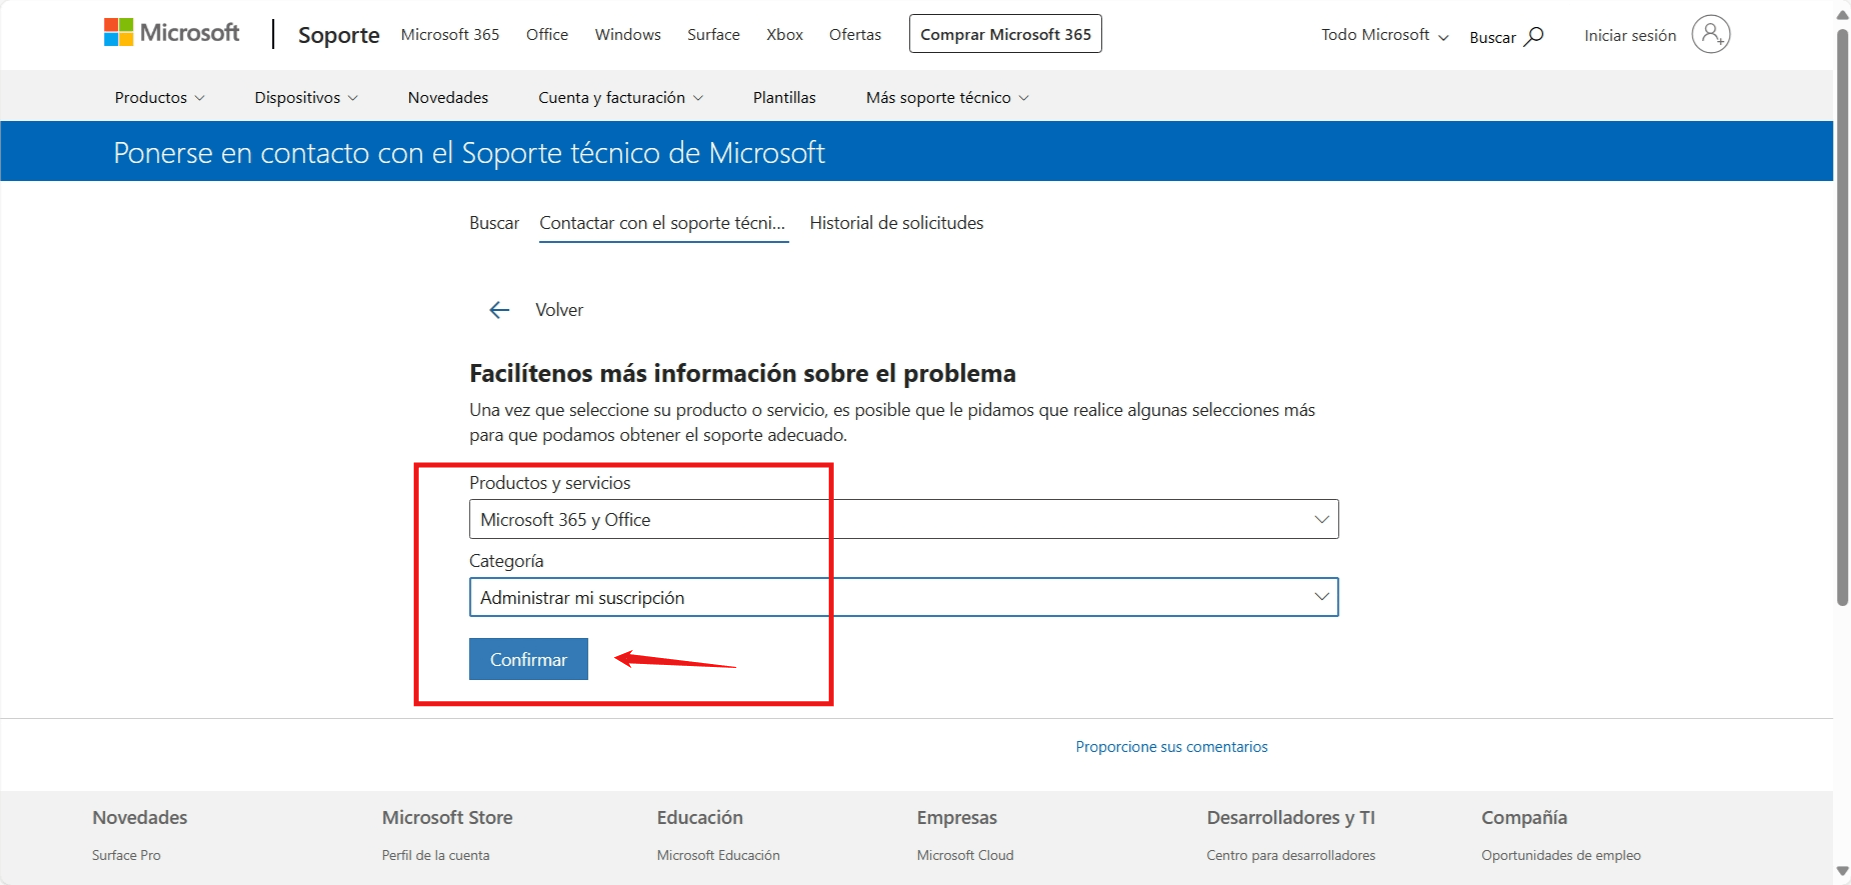1851x885 pixels.
Task: Click the page title banner text
Action: (x=469, y=153)
